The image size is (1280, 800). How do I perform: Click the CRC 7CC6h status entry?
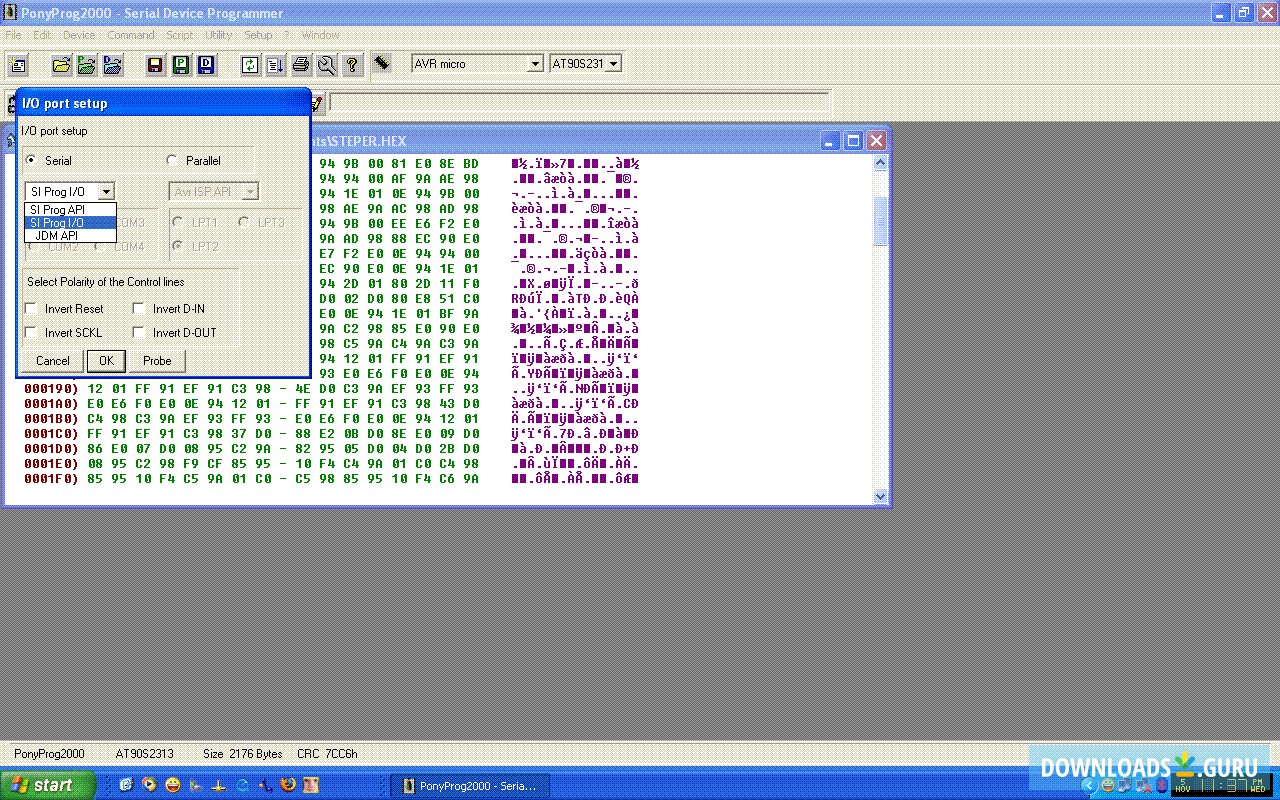[327, 754]
